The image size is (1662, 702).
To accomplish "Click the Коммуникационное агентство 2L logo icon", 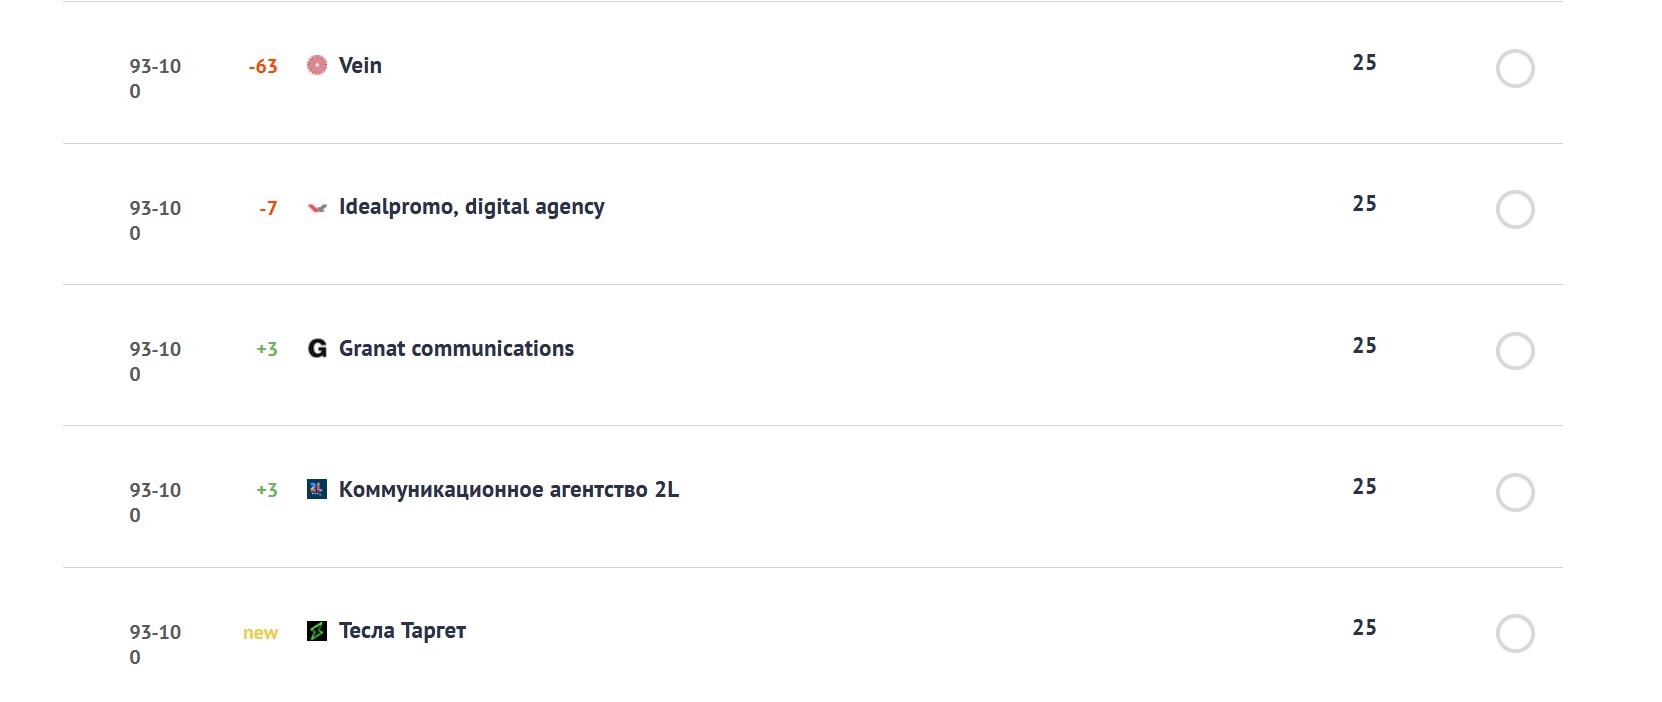I will click(317, 489).
